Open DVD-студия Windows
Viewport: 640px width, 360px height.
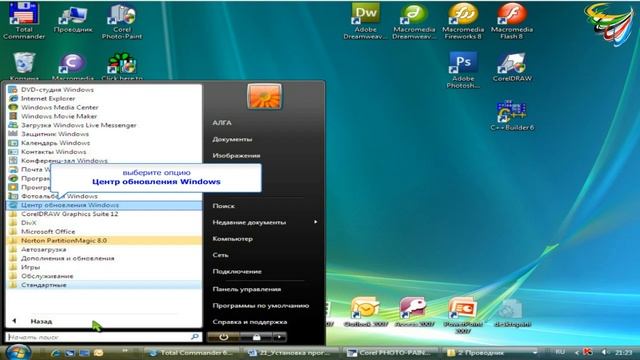104,89
